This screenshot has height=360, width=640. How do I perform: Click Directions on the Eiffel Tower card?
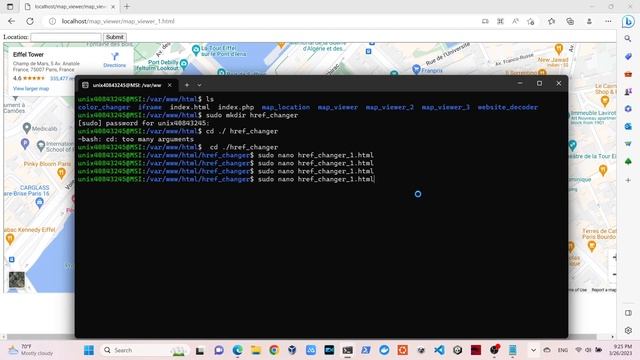pyautogui.click(x=115, y=60)
